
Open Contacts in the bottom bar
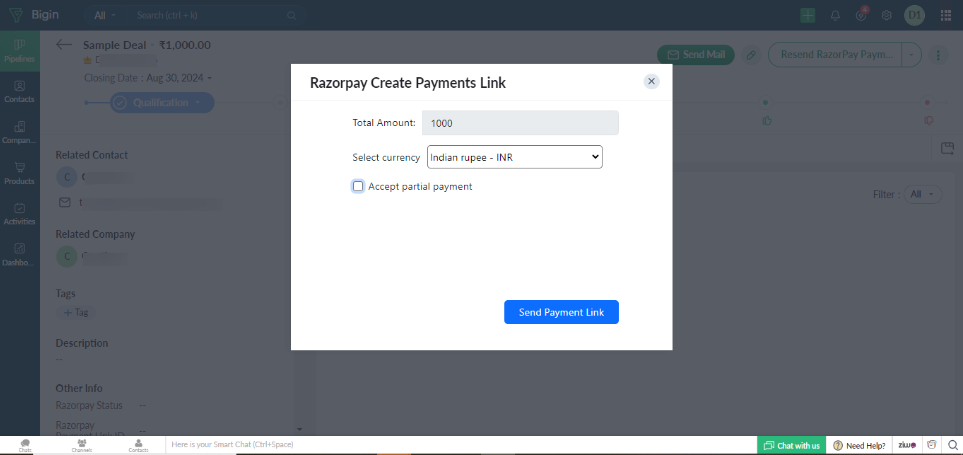click(x=138, y=445)
